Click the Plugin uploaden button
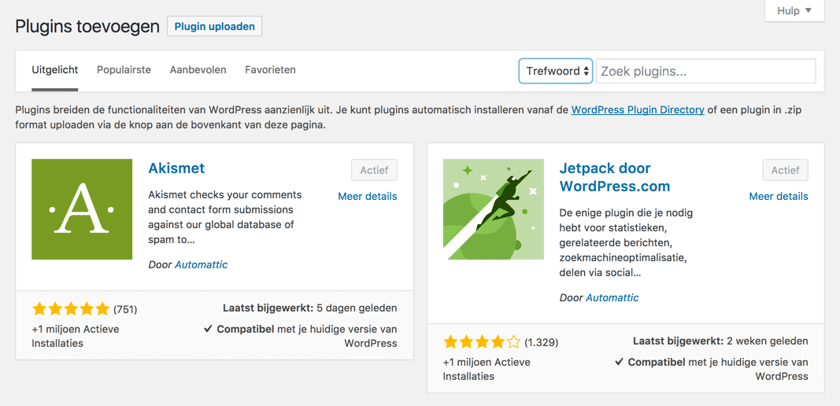The image size is (840, 406). click(215, 26)
